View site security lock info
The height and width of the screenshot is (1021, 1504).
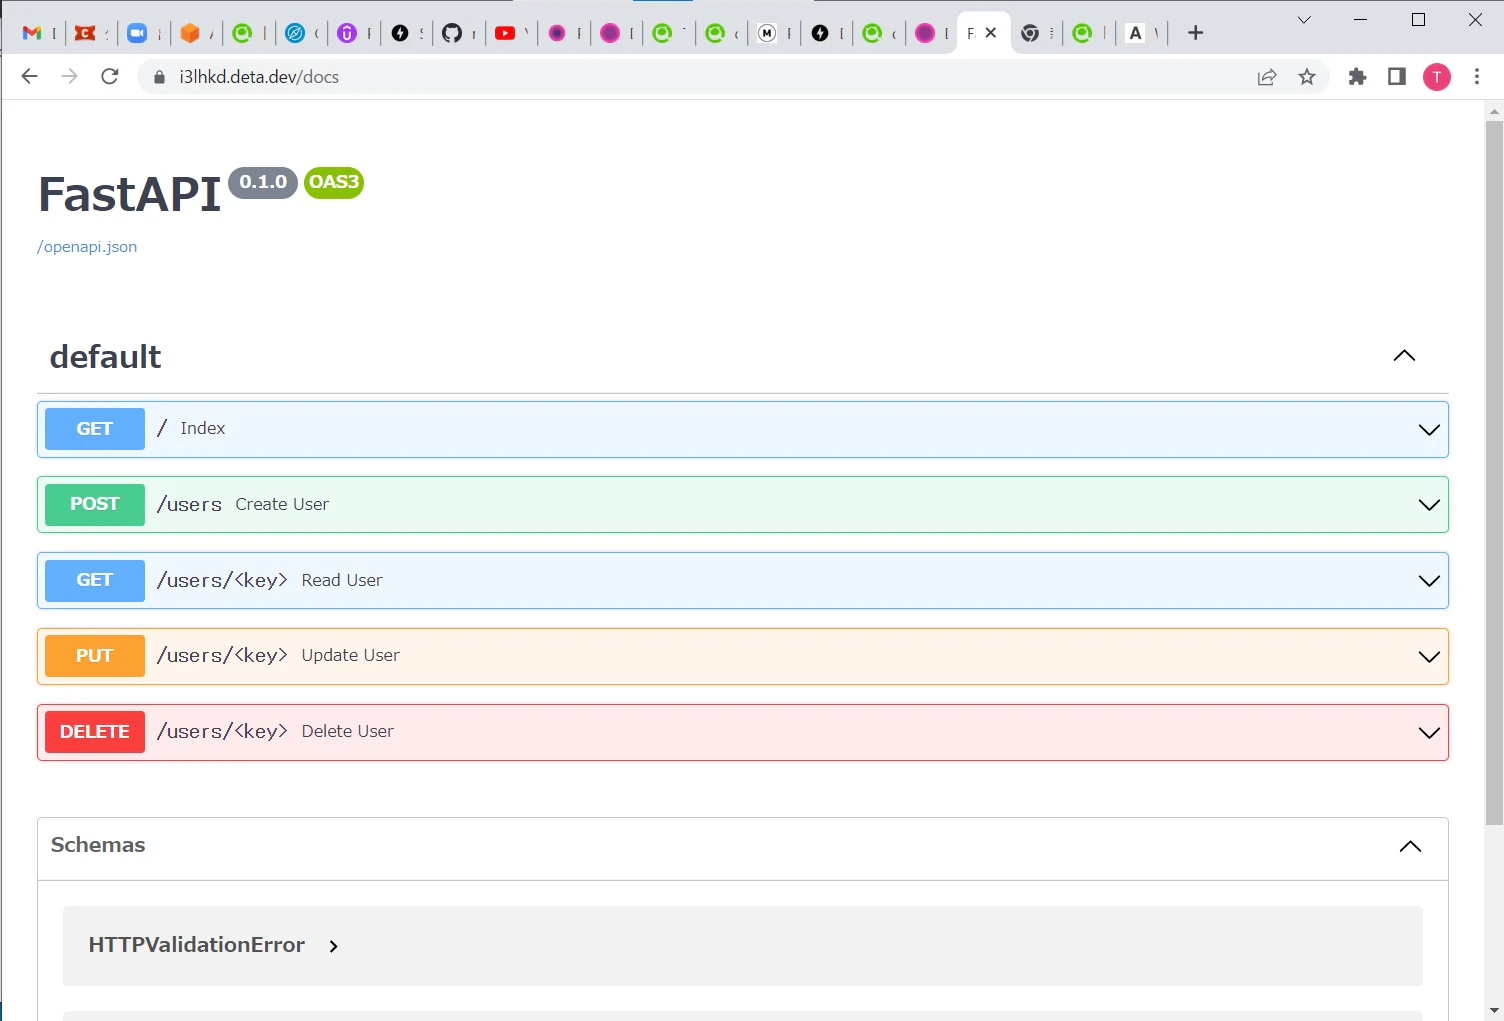pyautogui.click(x=159, y=77)
